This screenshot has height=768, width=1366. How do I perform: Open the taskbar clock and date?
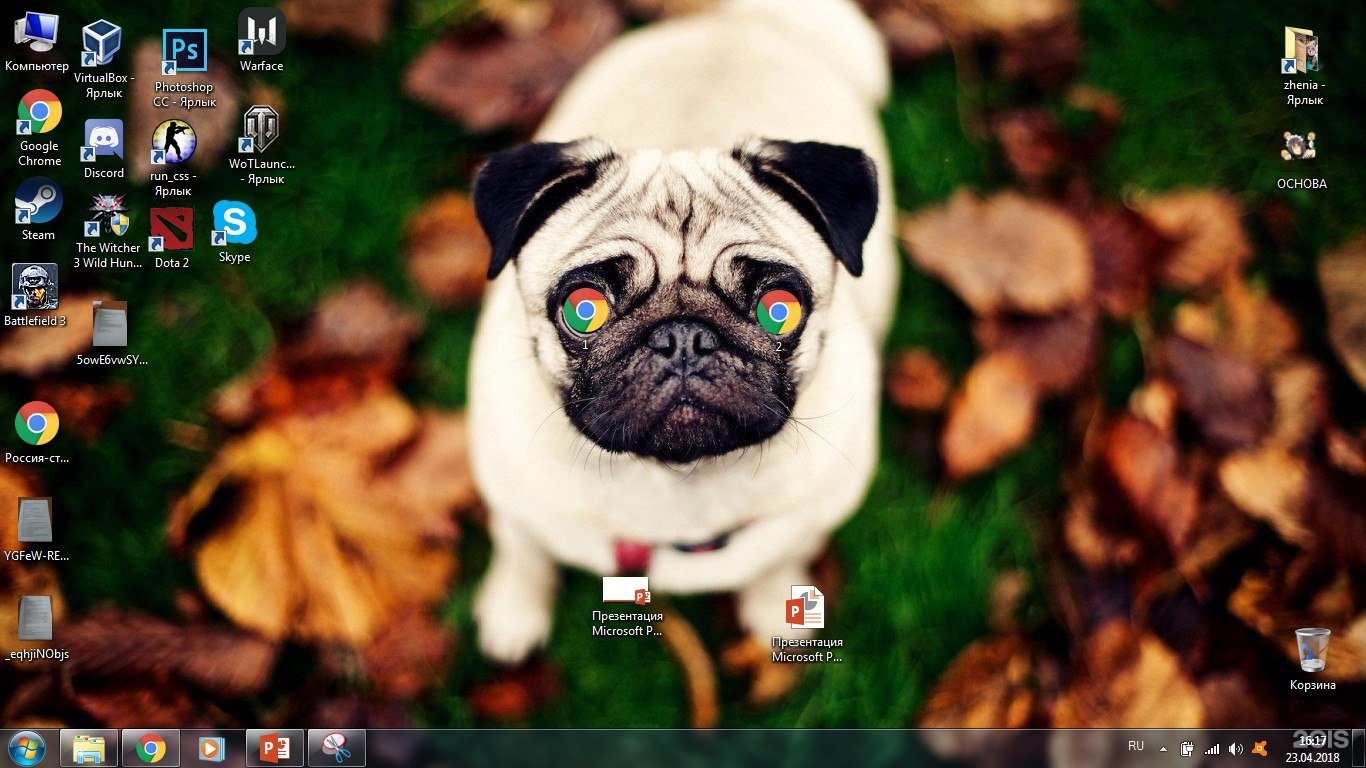point(1310,748)
